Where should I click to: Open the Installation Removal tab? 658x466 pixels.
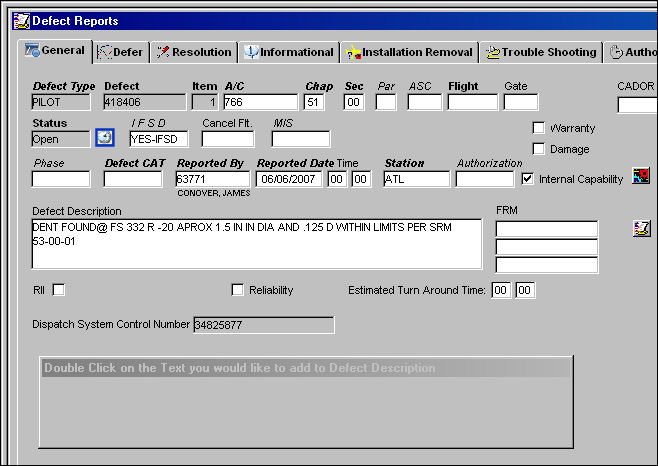point(410,52)
